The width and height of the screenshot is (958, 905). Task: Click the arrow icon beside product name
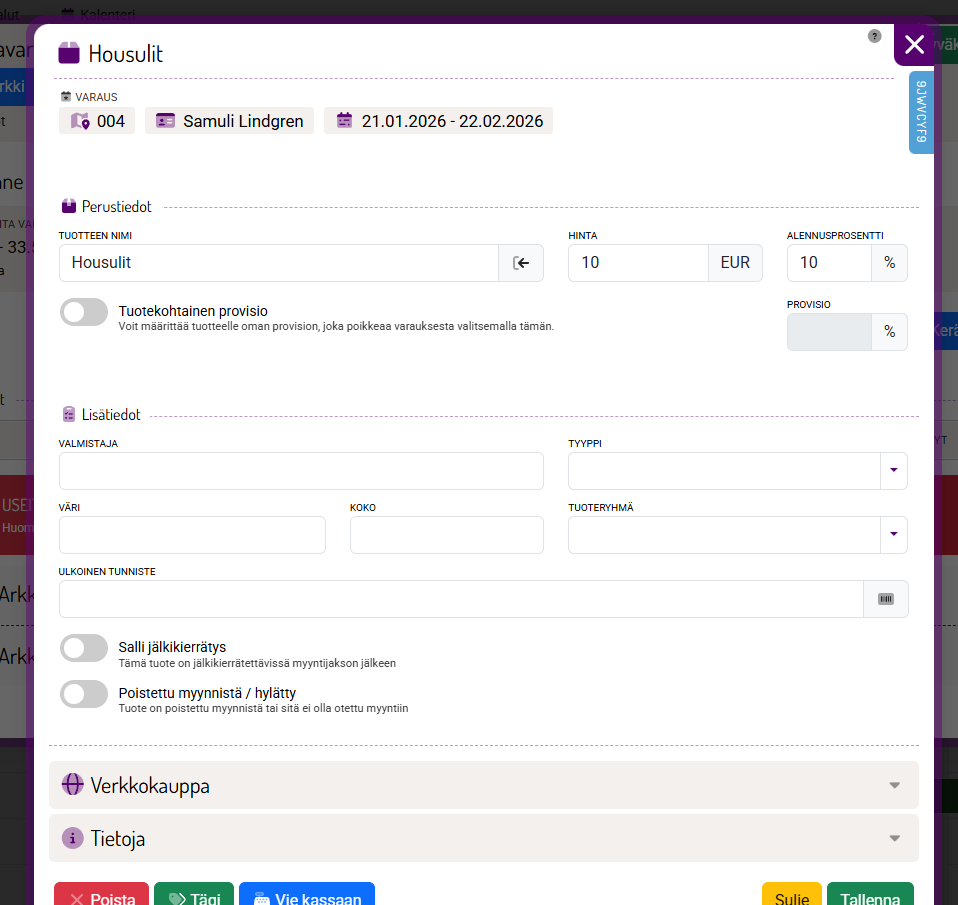coord(521,263)
